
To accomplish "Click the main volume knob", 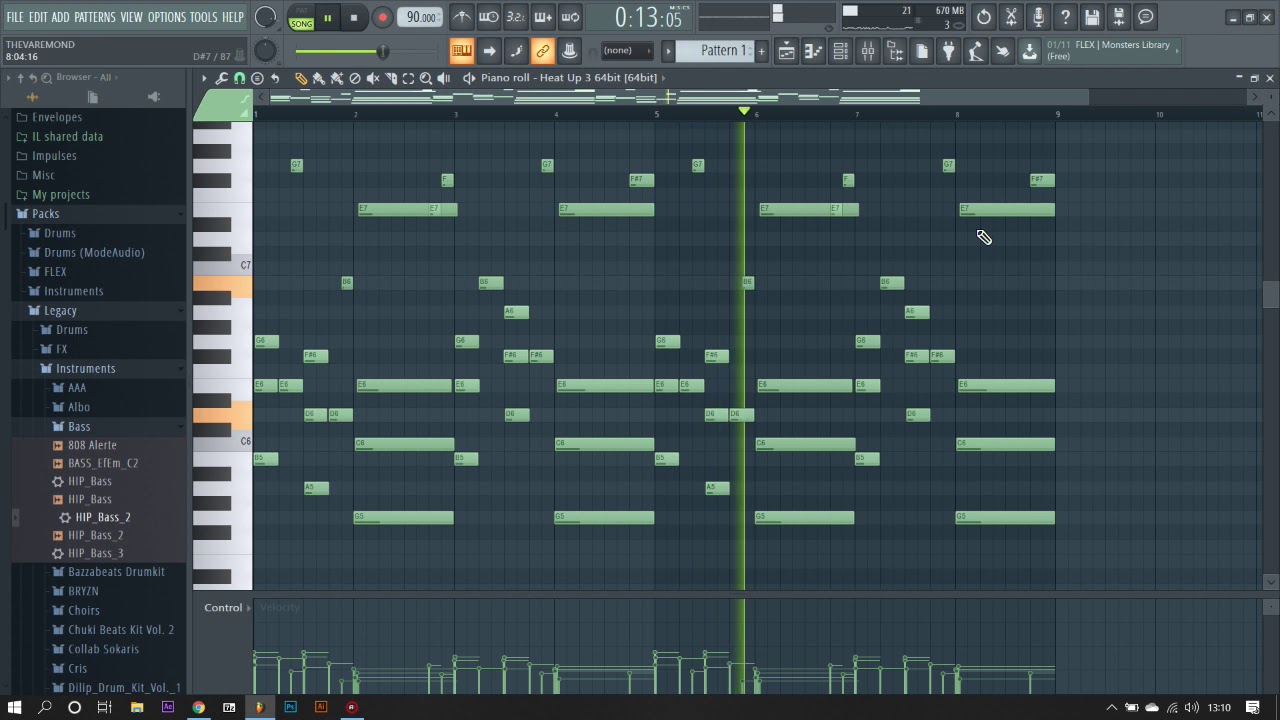I will [266, 17].
